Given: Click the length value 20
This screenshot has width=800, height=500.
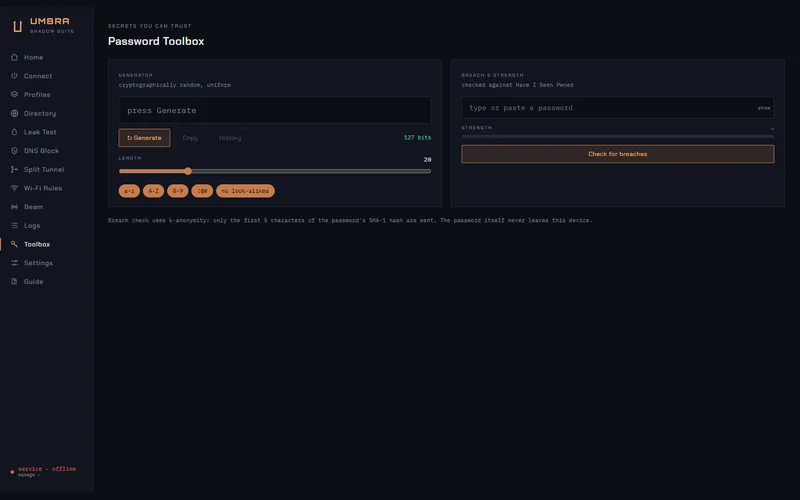Looking at the screenshot, I should tap(428, 159).
